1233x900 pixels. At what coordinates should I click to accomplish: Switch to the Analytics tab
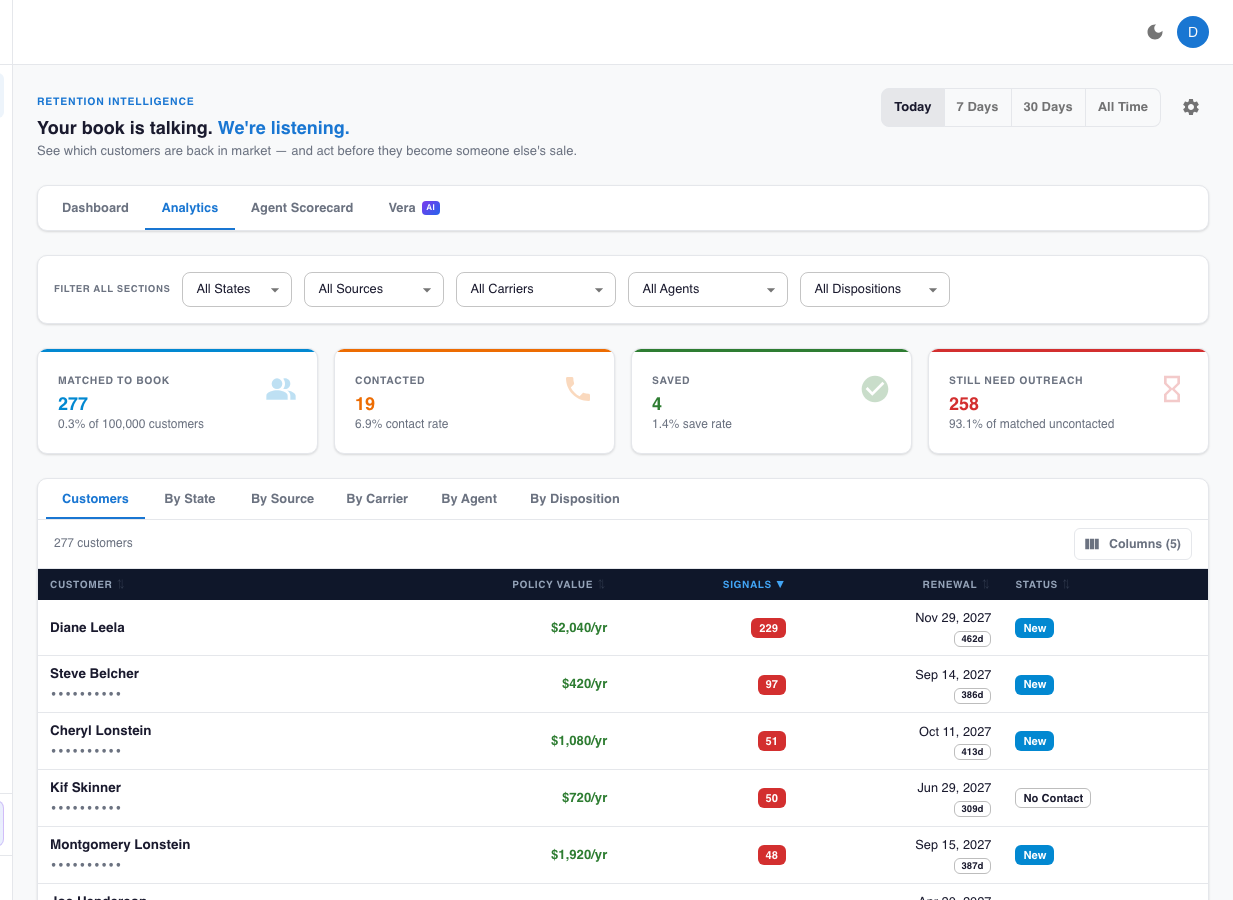pos(190,208)
